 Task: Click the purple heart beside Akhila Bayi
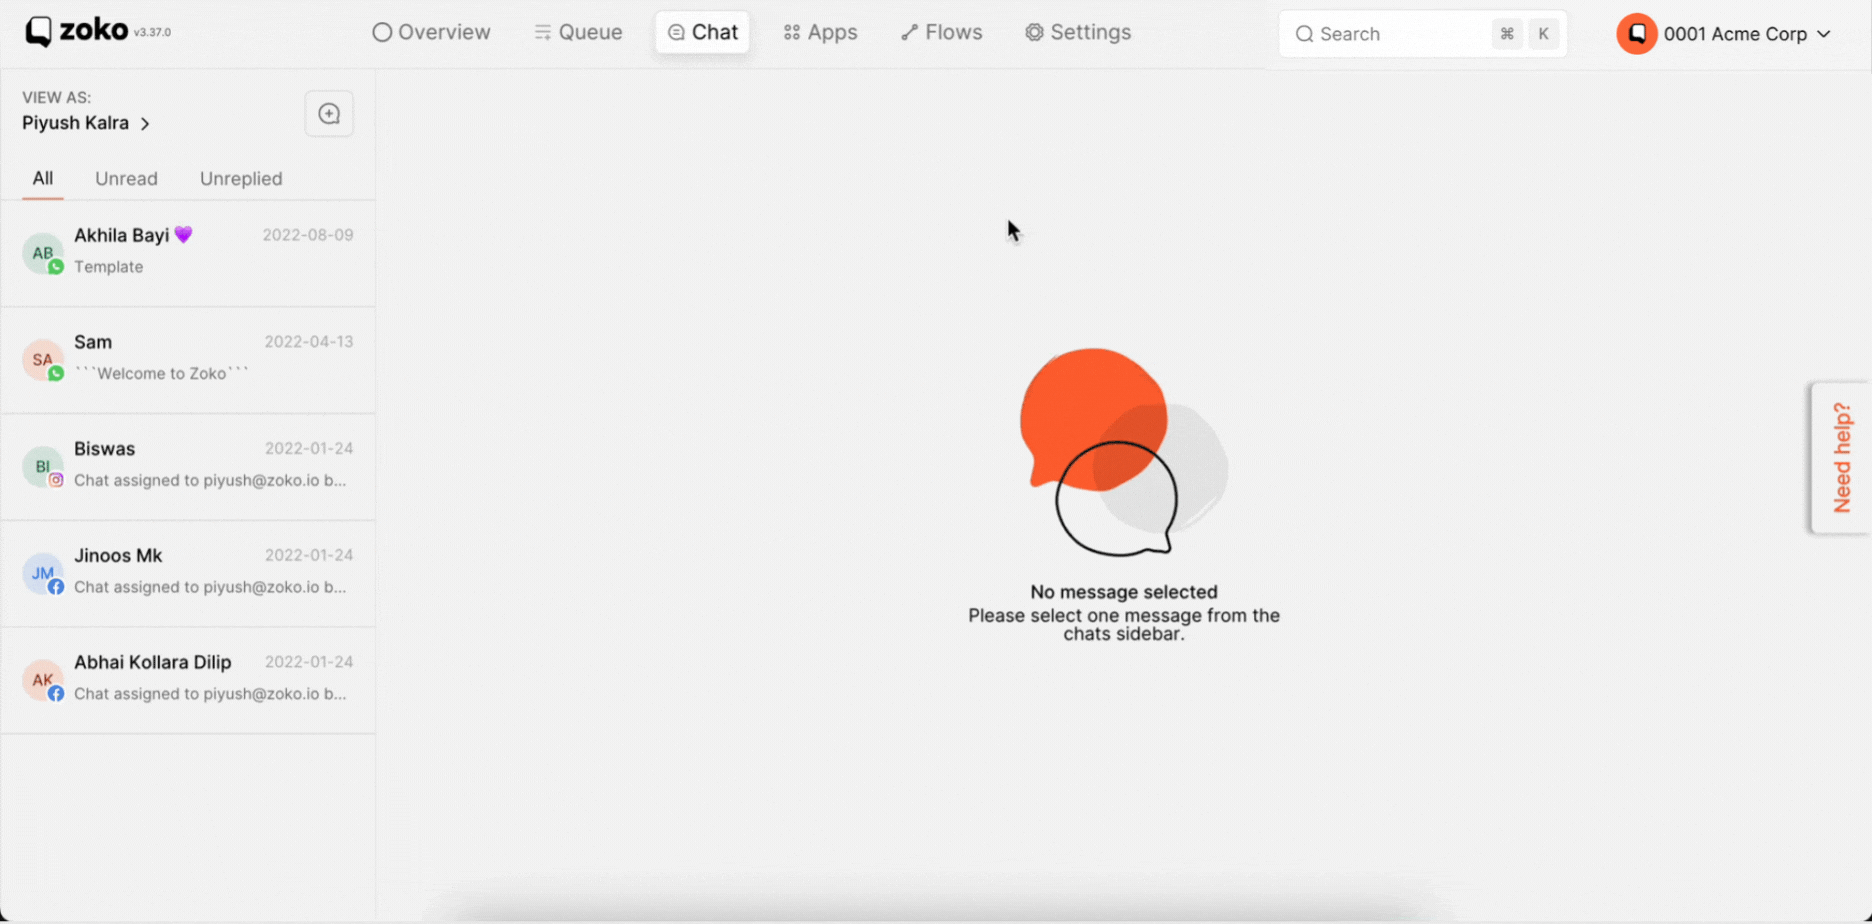pos(183,235)
